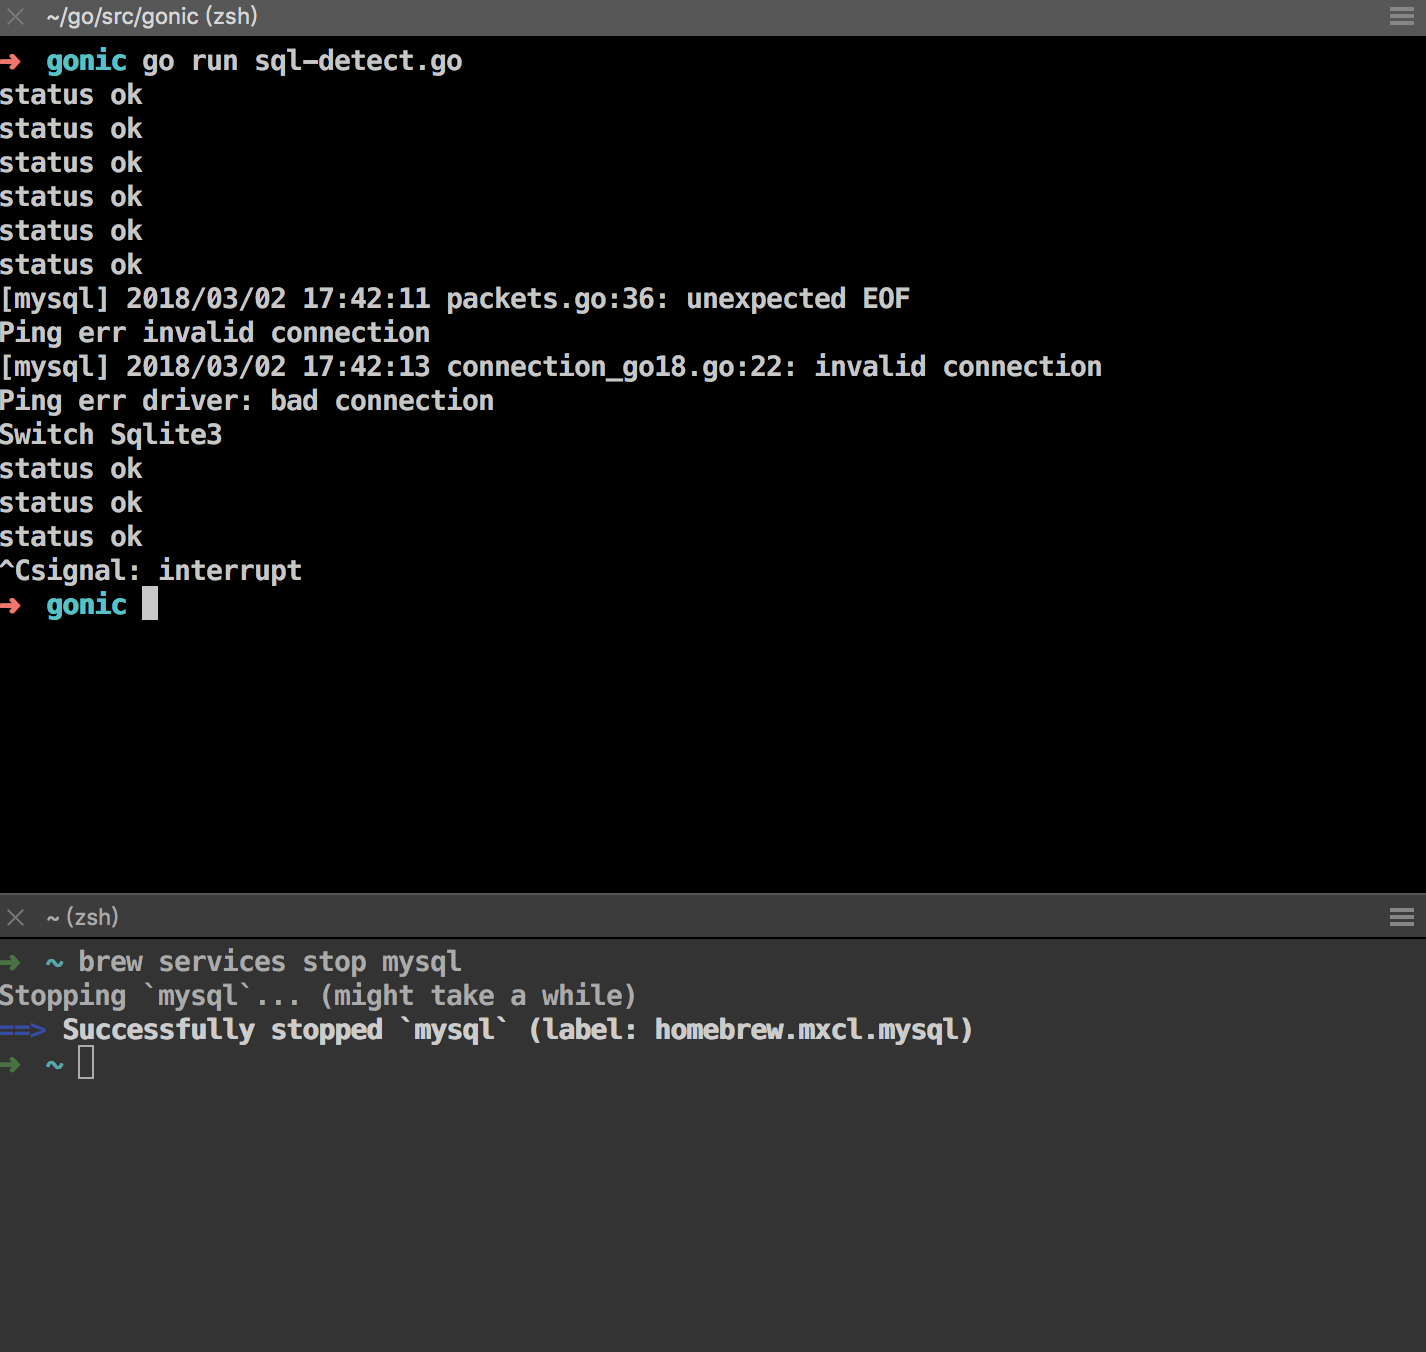Click the block cursor in the top pane

tap(150, 604)
